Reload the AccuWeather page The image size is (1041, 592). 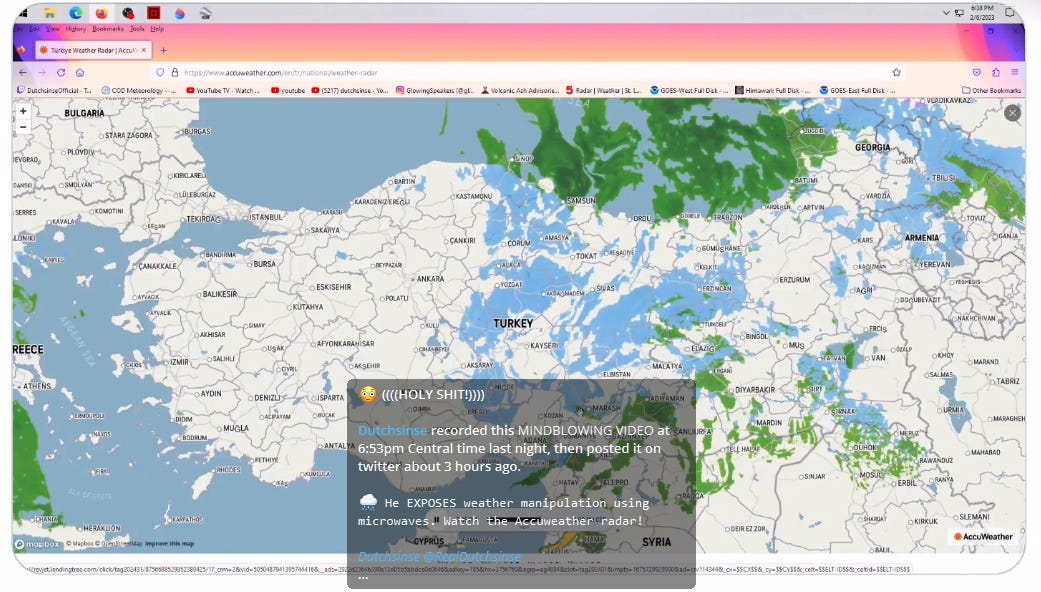(x=60, y=72)
